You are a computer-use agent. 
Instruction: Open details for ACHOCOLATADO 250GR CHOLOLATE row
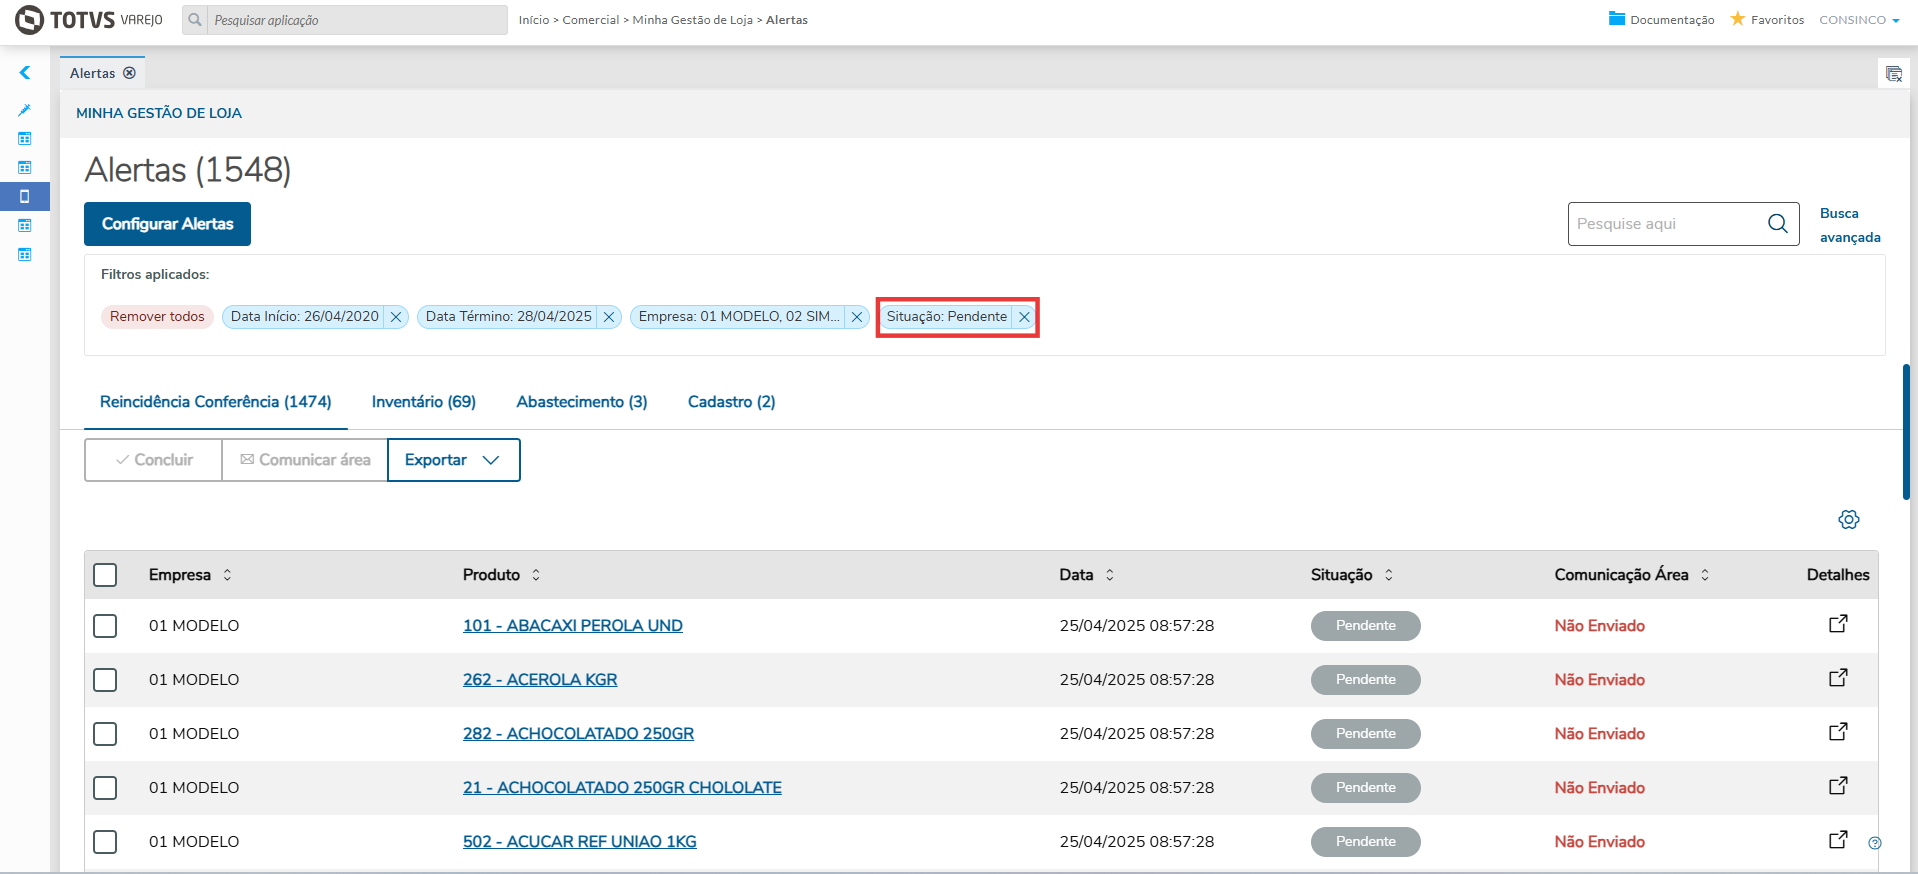(1838, 786)
